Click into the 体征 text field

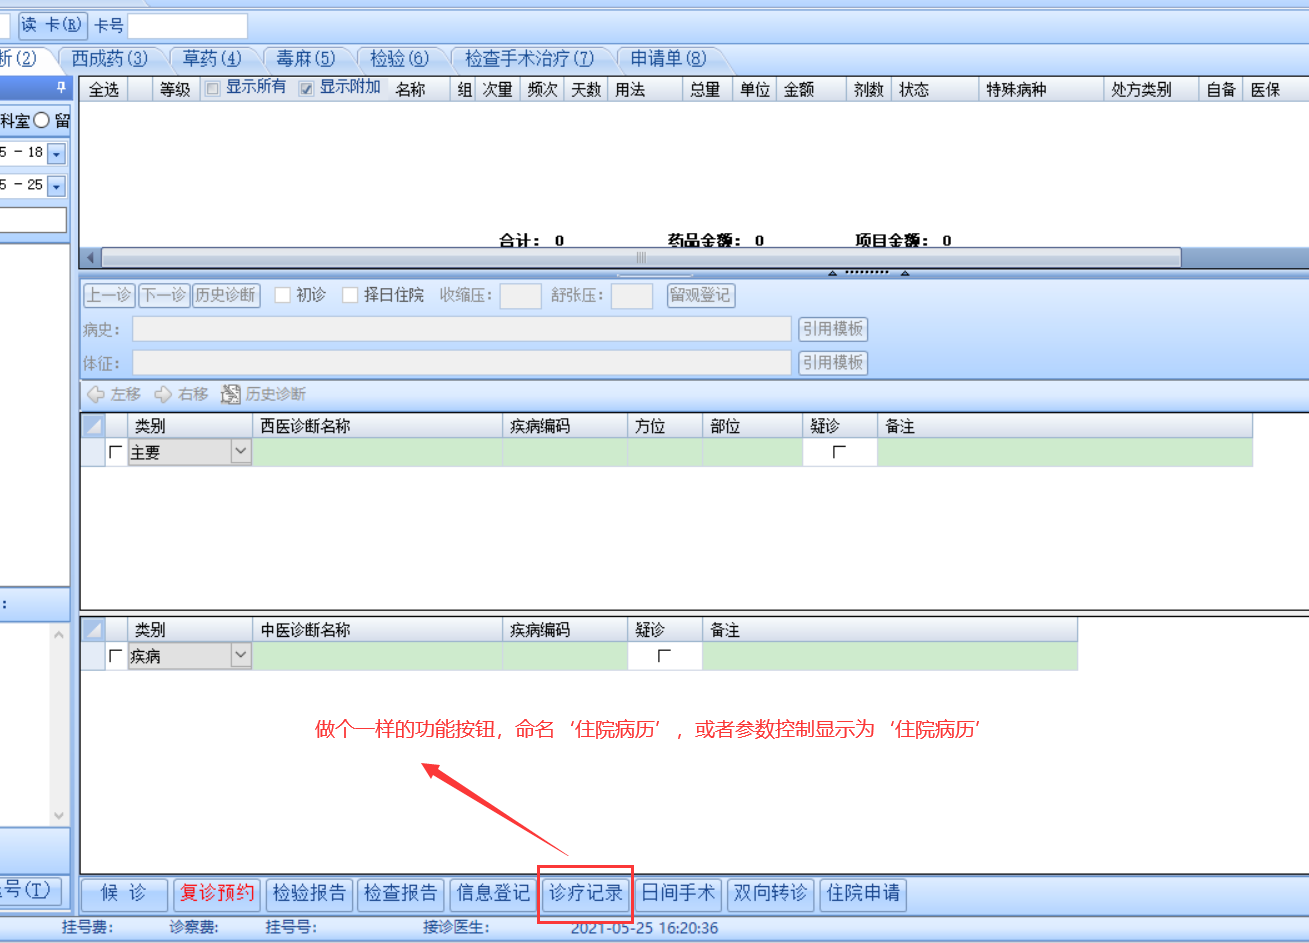(462, 363)
